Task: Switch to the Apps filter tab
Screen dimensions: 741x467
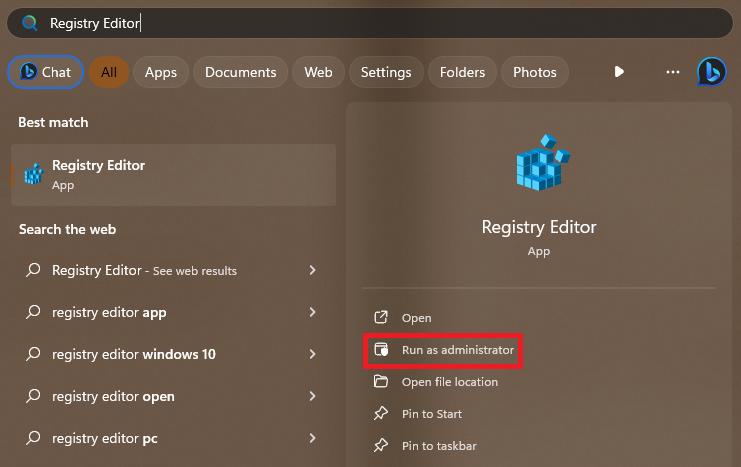Action: (160, 72)
